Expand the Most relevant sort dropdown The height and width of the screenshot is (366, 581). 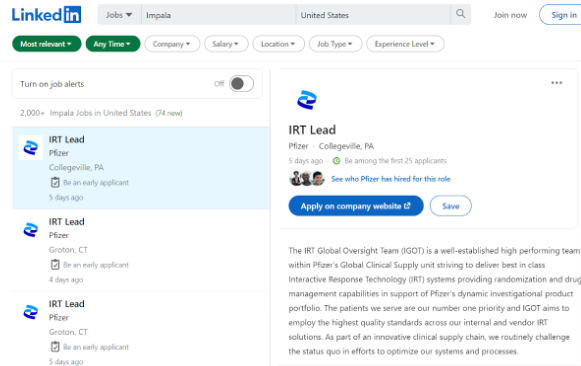(x=46, y=44)
